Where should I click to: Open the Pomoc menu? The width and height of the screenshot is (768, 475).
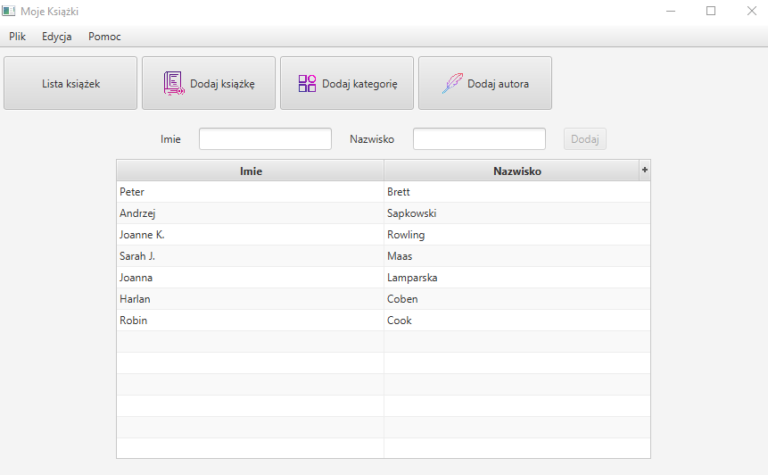click(104, 36)
